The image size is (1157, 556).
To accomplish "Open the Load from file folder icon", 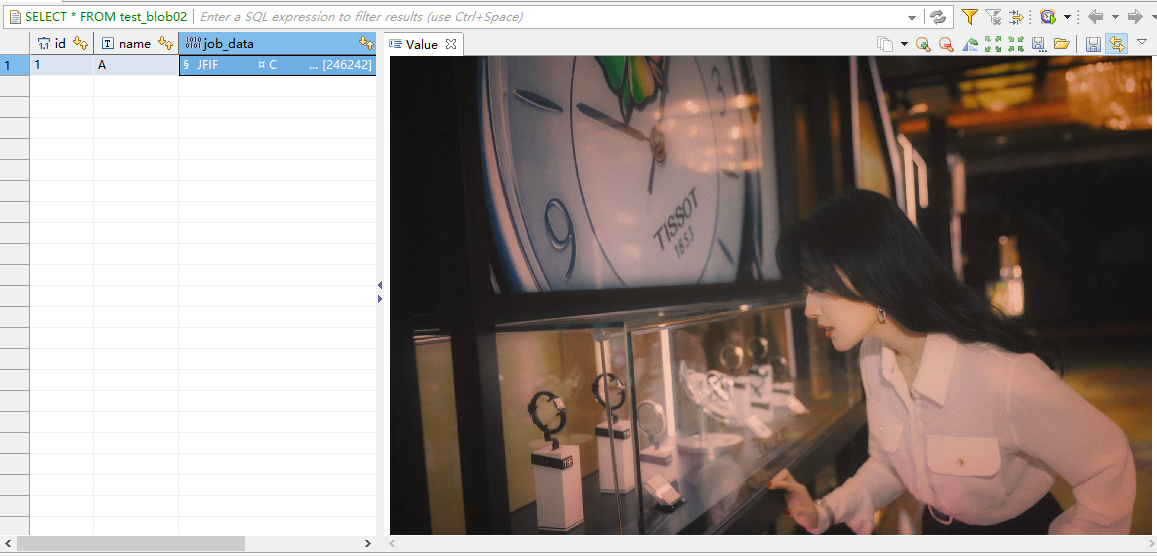I will [x=1061, y=44].
